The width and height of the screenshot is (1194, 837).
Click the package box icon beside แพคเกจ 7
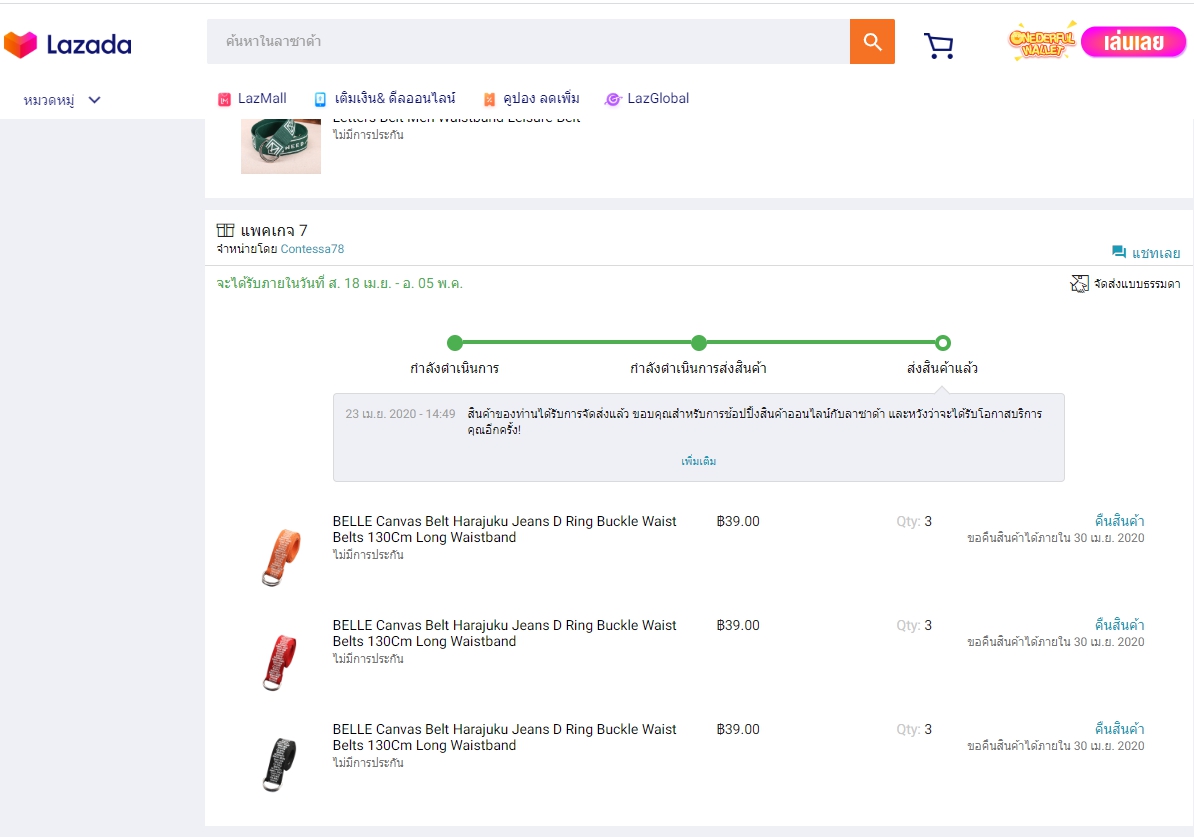coord(225,230)
